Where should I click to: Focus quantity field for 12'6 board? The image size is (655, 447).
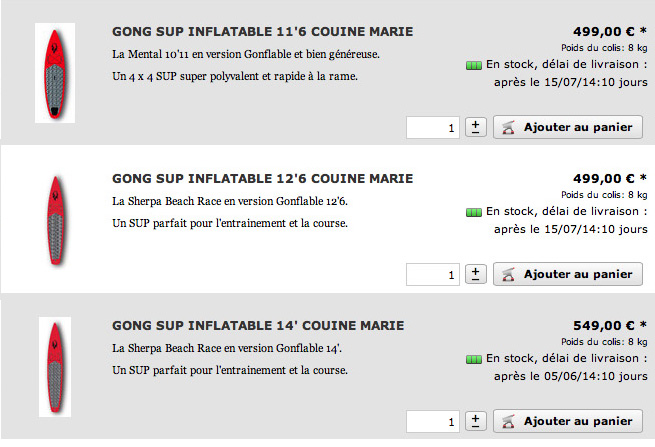pyautogui.click(x=433, y=274)
